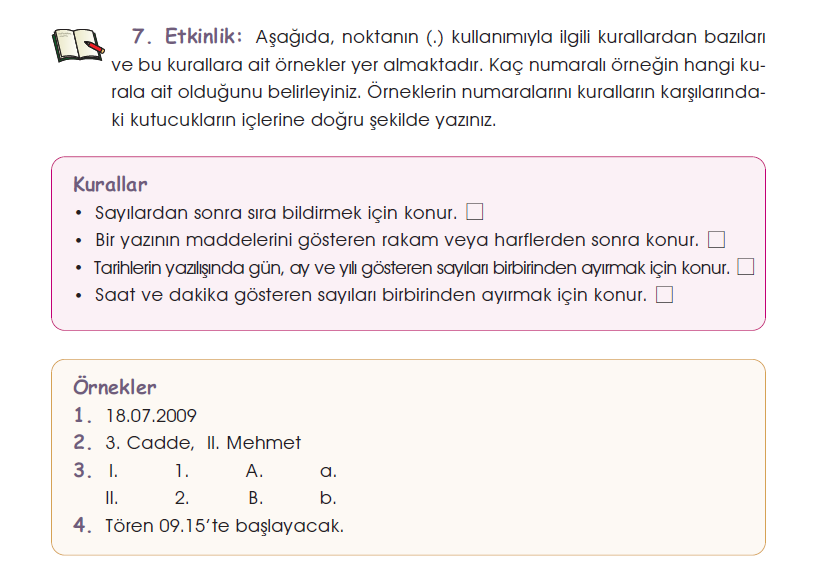Click the example '3. Cadde, II. Mehmet'
The image size is (819, 566).
click(203, 443)
